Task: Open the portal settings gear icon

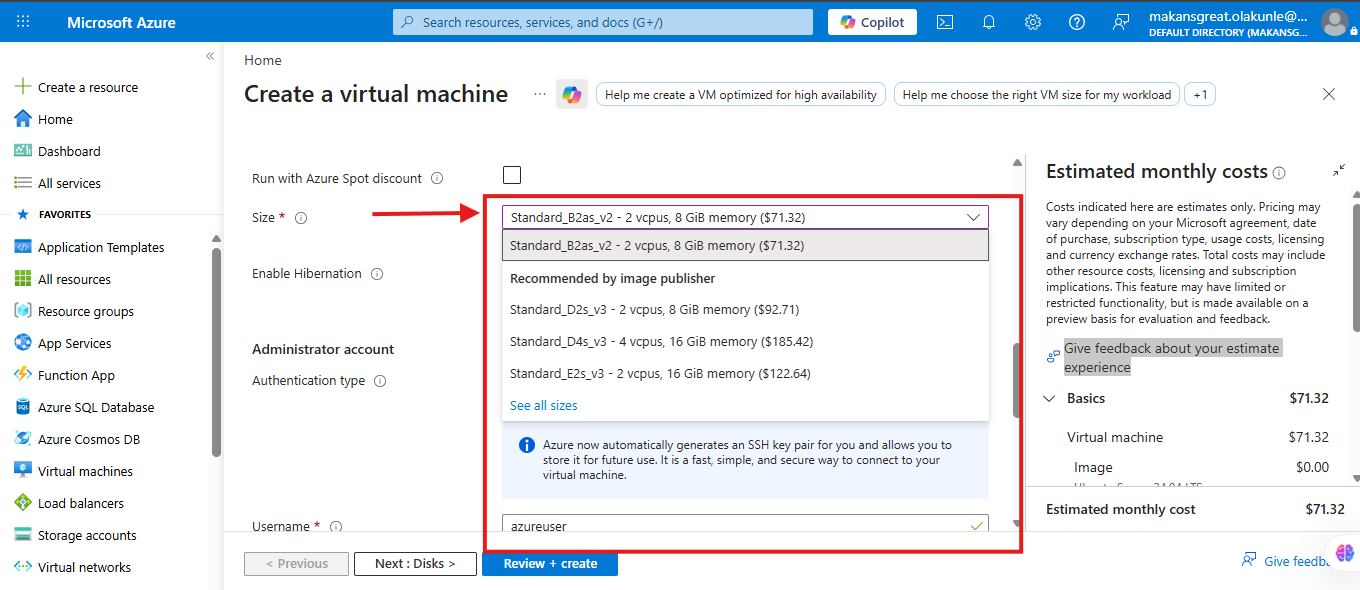Action: point(1033,22)
